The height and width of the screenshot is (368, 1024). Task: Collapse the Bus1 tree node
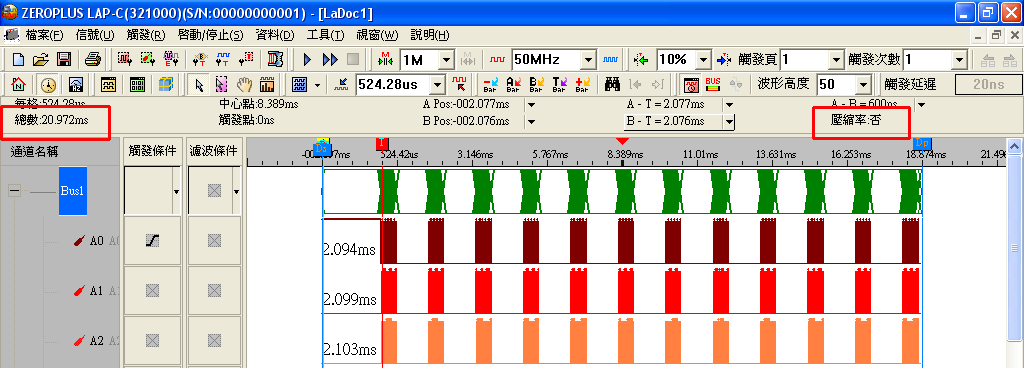[x=15, y=191]
